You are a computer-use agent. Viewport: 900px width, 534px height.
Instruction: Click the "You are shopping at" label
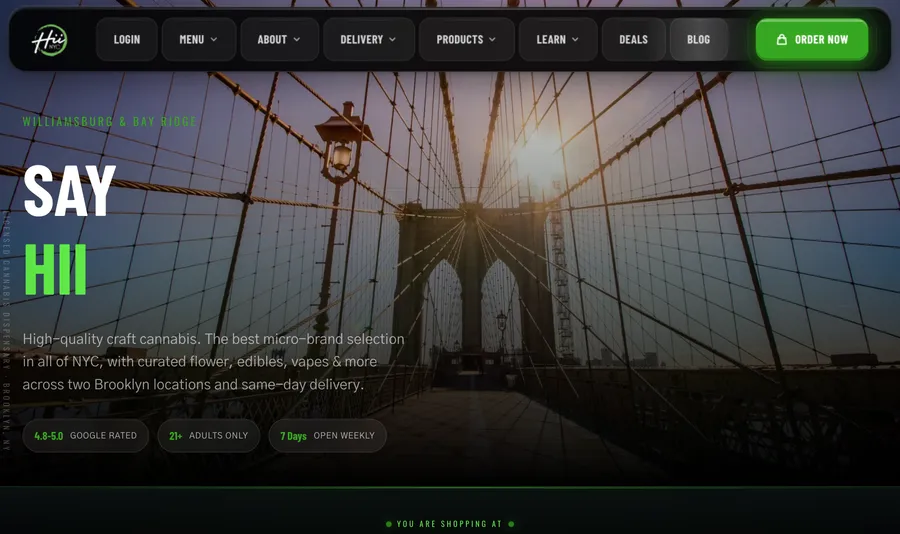tap(449, 524)
